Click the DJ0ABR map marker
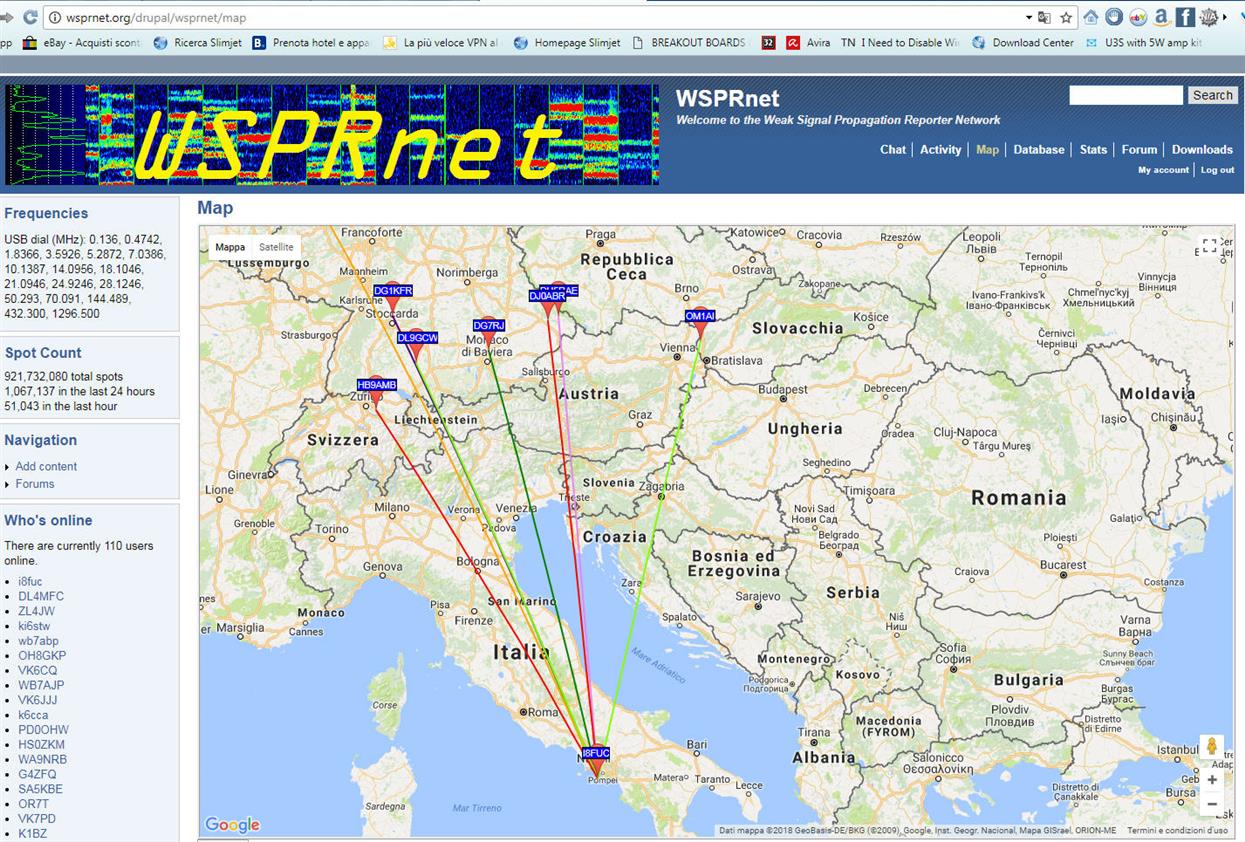 click(547, 302)
